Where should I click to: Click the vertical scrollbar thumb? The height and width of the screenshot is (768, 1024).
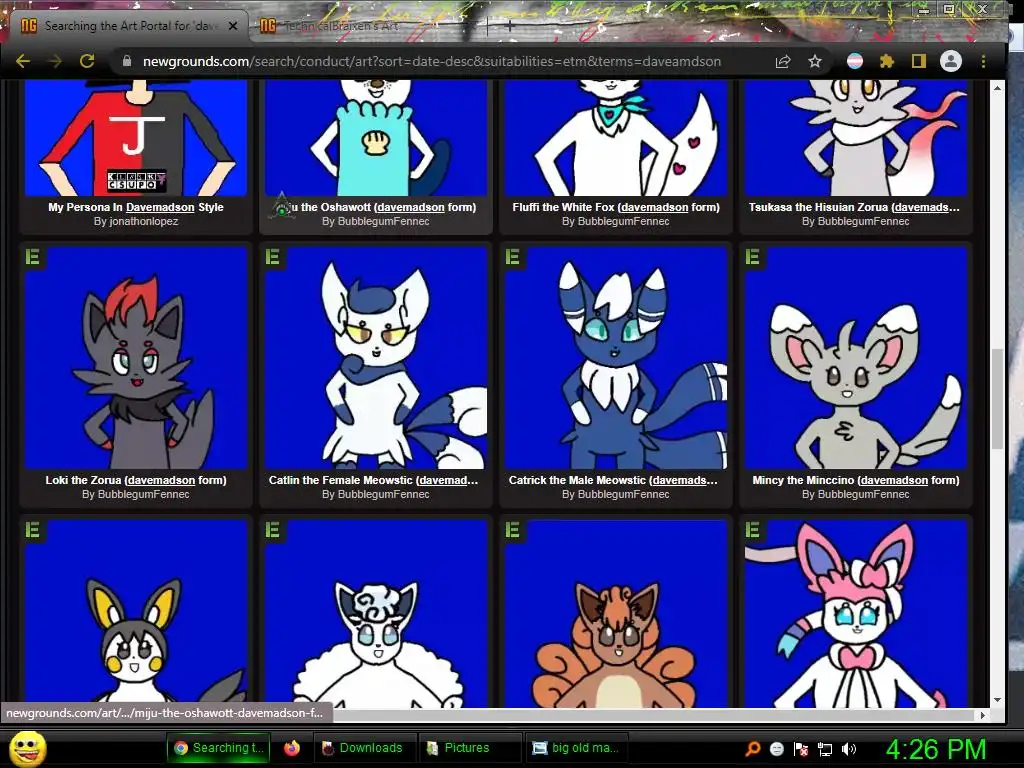point(997,399)
